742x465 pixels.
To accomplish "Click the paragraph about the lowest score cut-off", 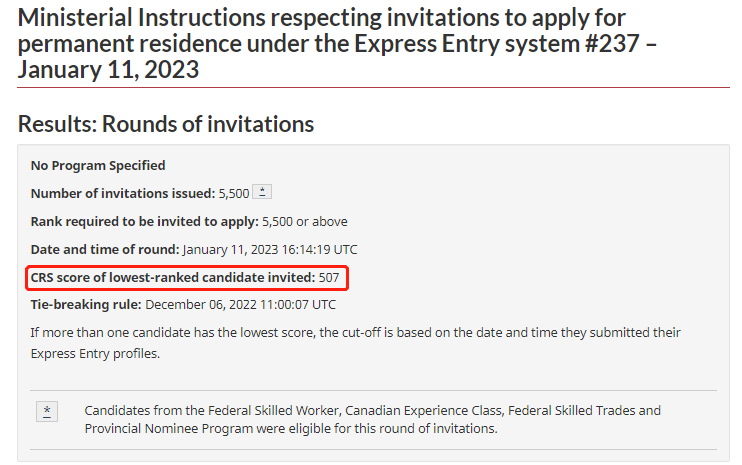I will tap(355, 343).
